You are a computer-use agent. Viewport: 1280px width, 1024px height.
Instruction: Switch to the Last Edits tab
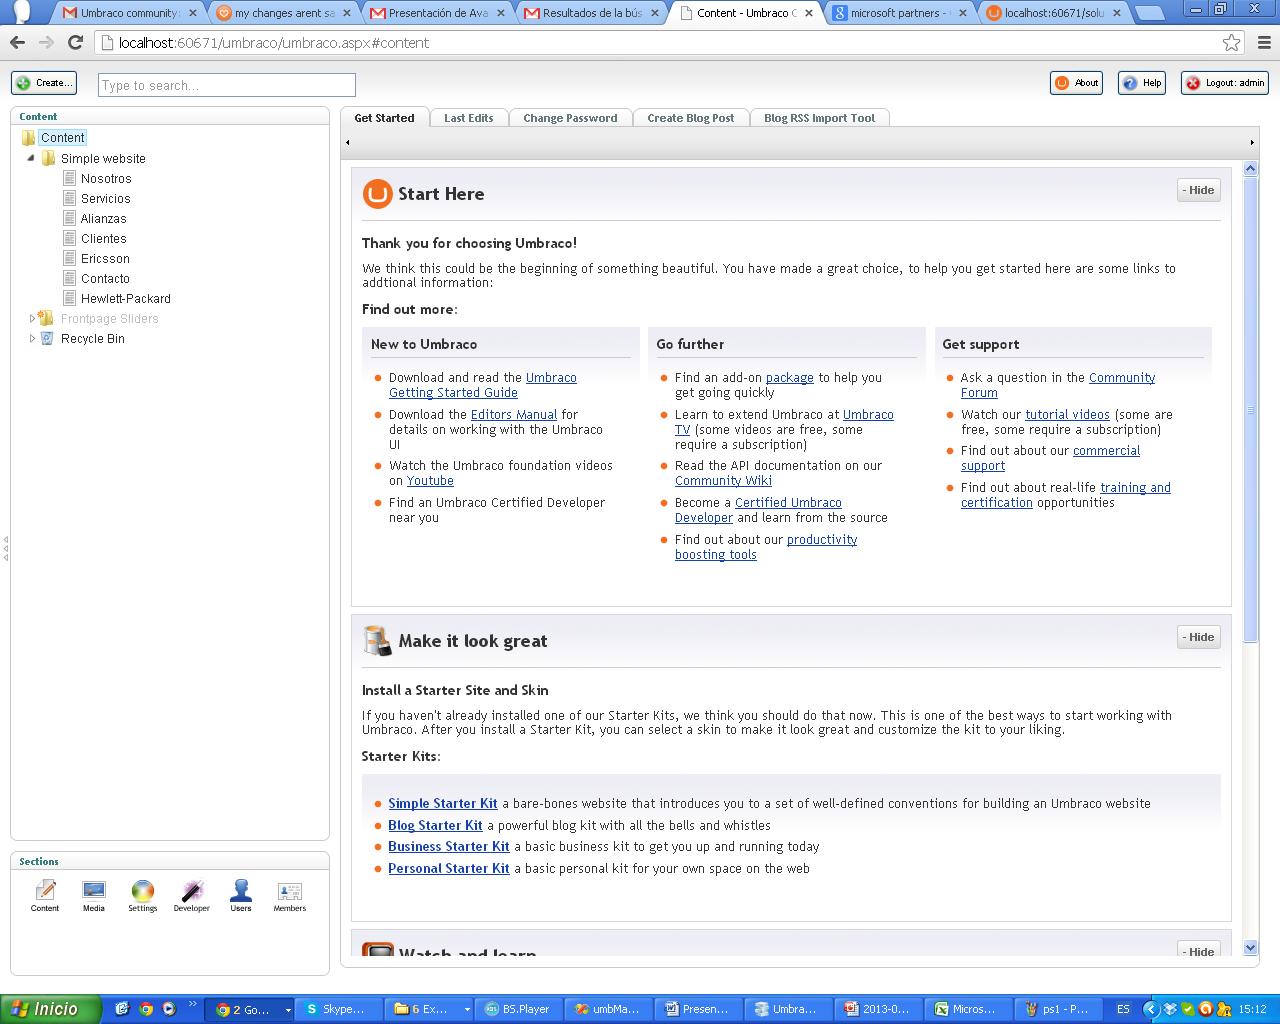coord(468,118)
